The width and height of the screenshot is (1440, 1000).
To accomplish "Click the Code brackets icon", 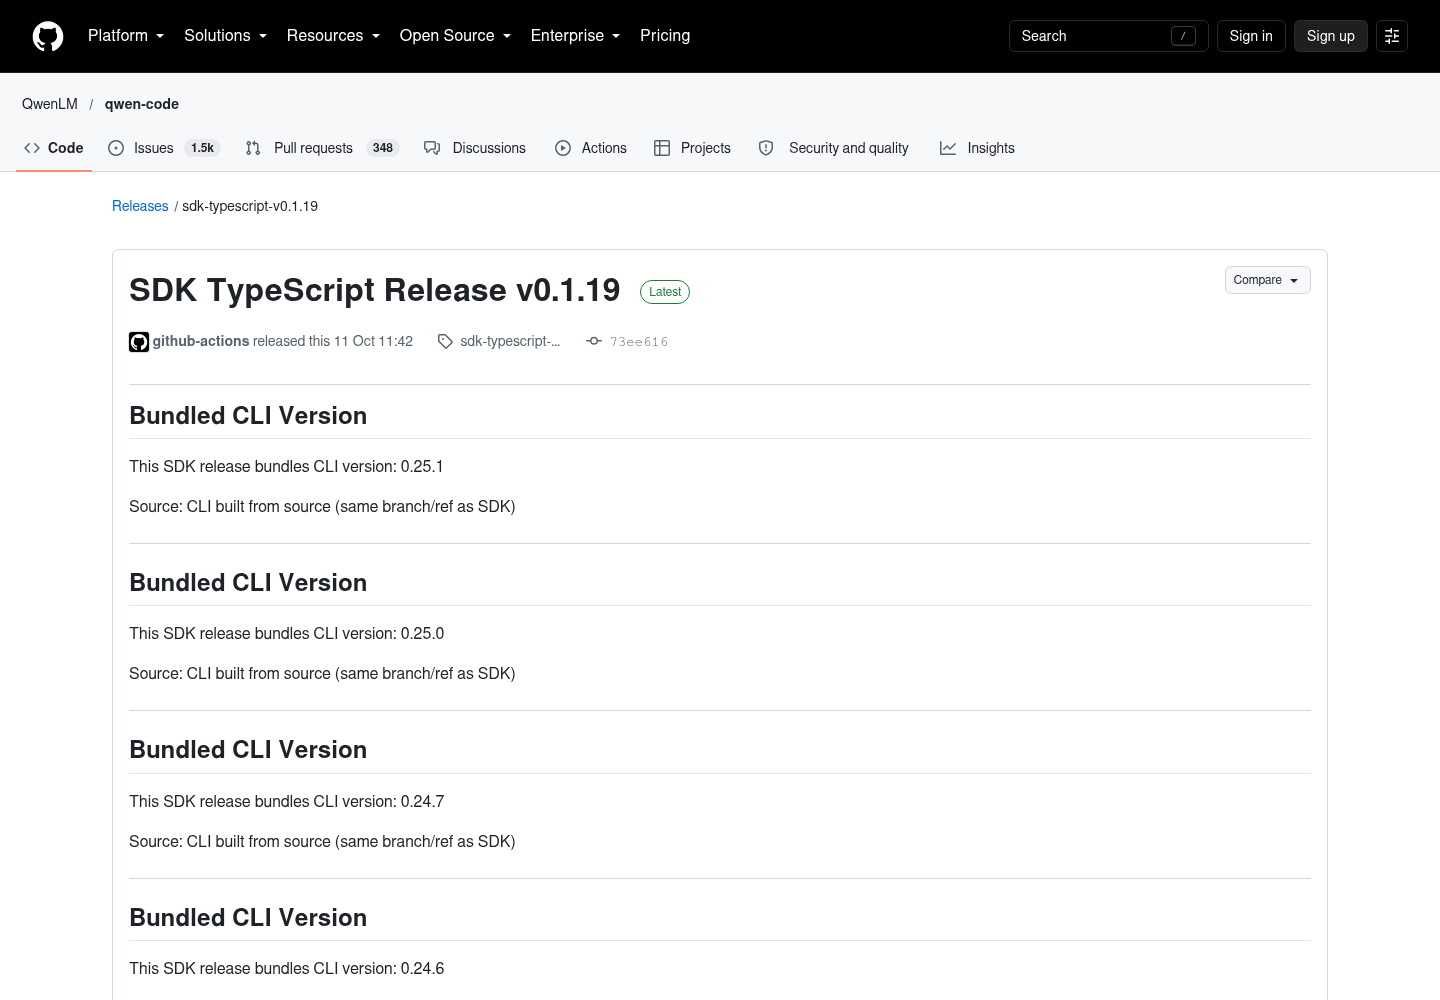I will [x=32, y=148].
